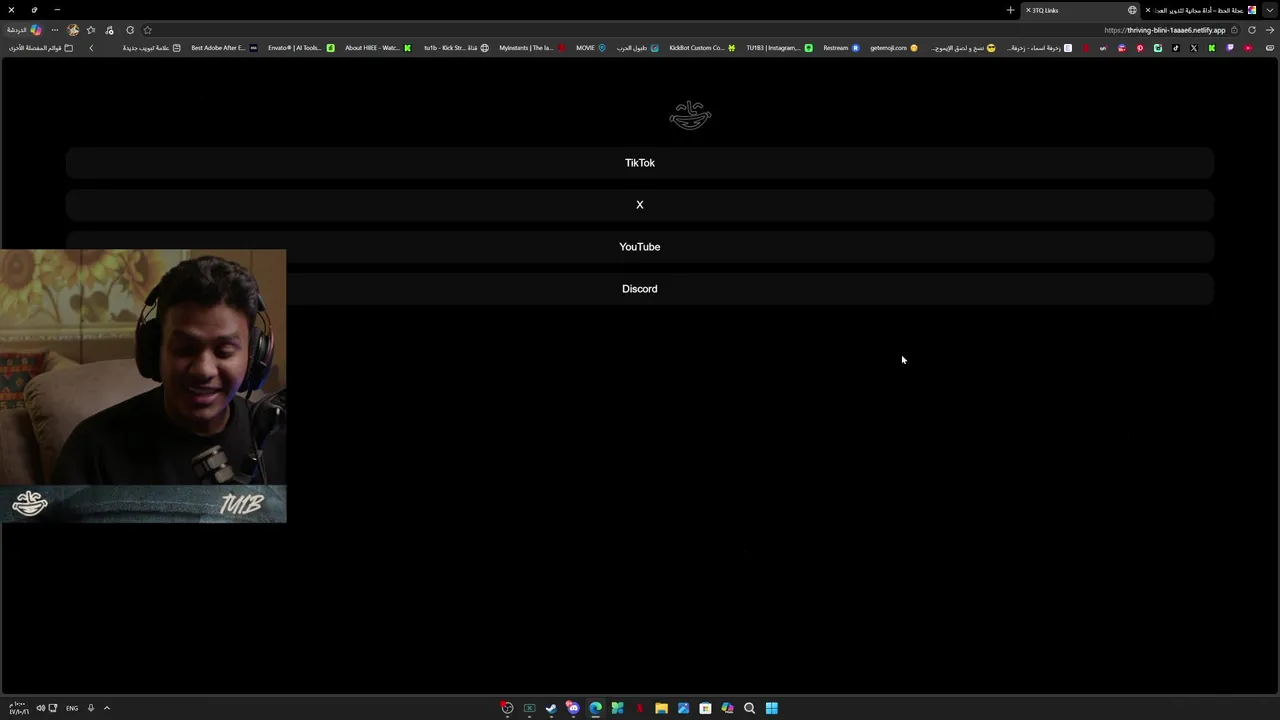
Task: Open the Twitch bookmark icon
Action: (1229, 48)
